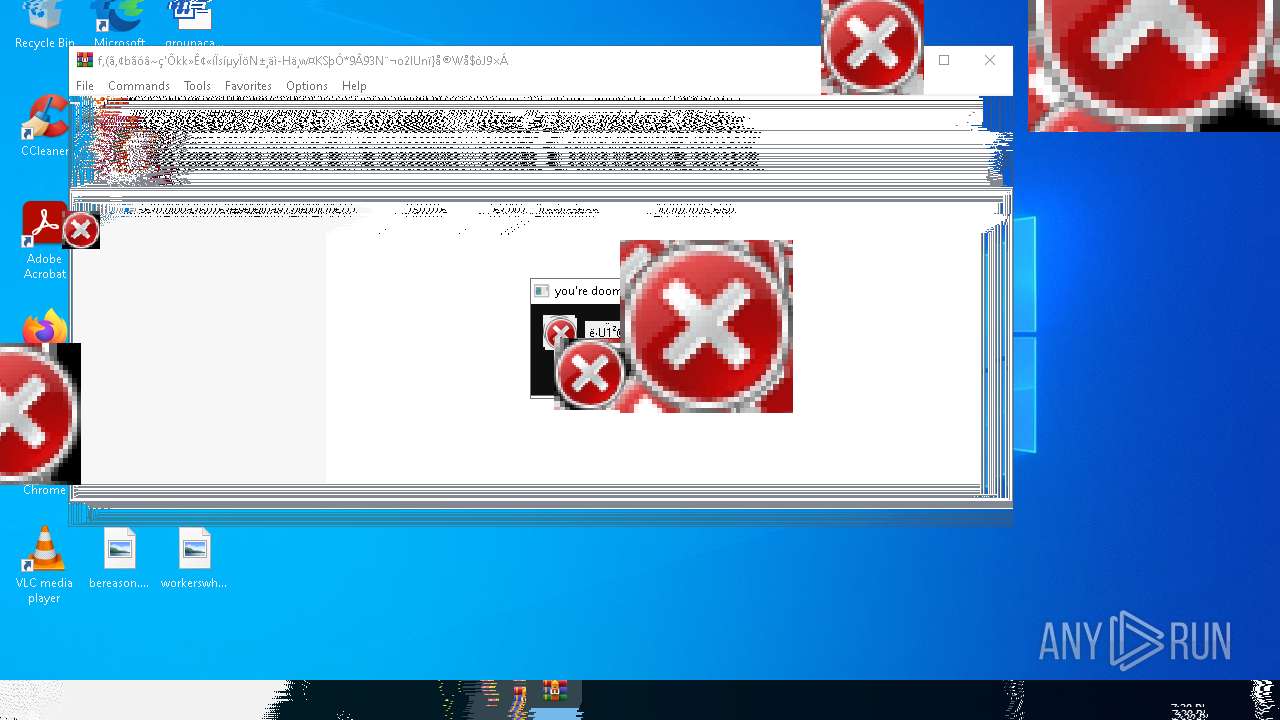The height and width of the screenshot is (720, 1280).
Task: Select the Adobe Acrobat desktop shortcut
Action: coord(44,240)
